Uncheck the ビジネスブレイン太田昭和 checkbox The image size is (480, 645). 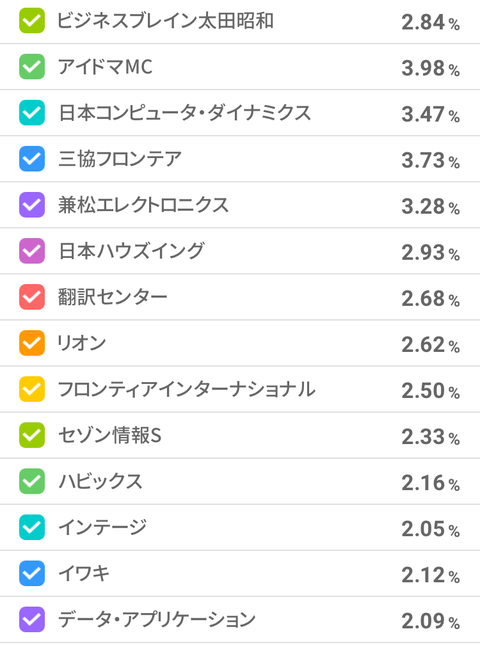pos(32,21)
